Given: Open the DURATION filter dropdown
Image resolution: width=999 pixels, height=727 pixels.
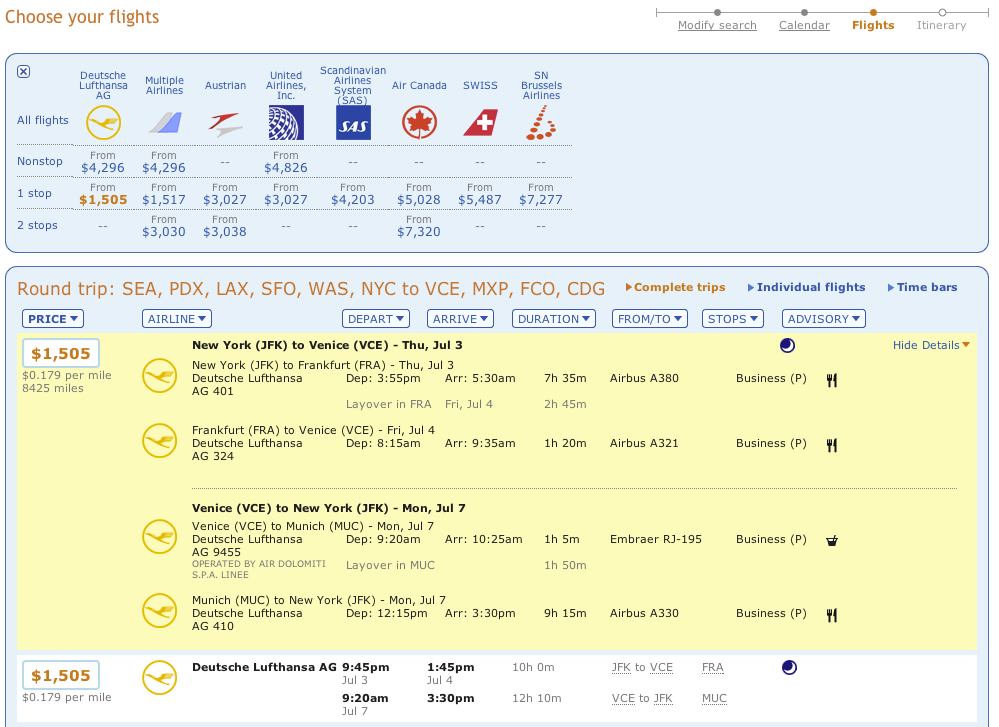Looking at the screenshot, I should pos(554,319).
